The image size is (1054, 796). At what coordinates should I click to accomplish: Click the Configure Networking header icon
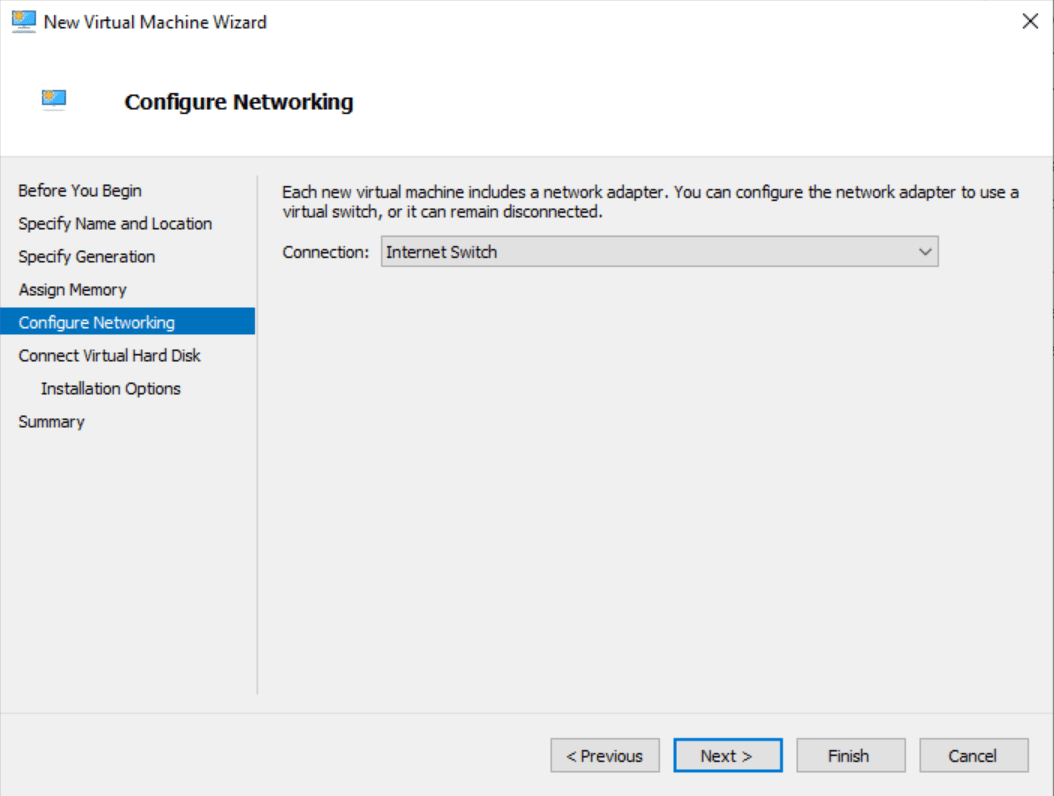(x=52, y=98)
